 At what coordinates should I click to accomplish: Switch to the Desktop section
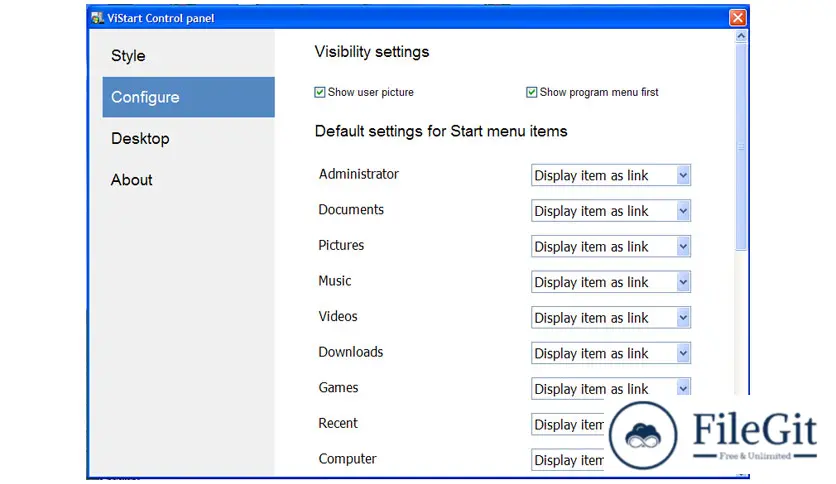pyautogui.click(x=140, y=139)
